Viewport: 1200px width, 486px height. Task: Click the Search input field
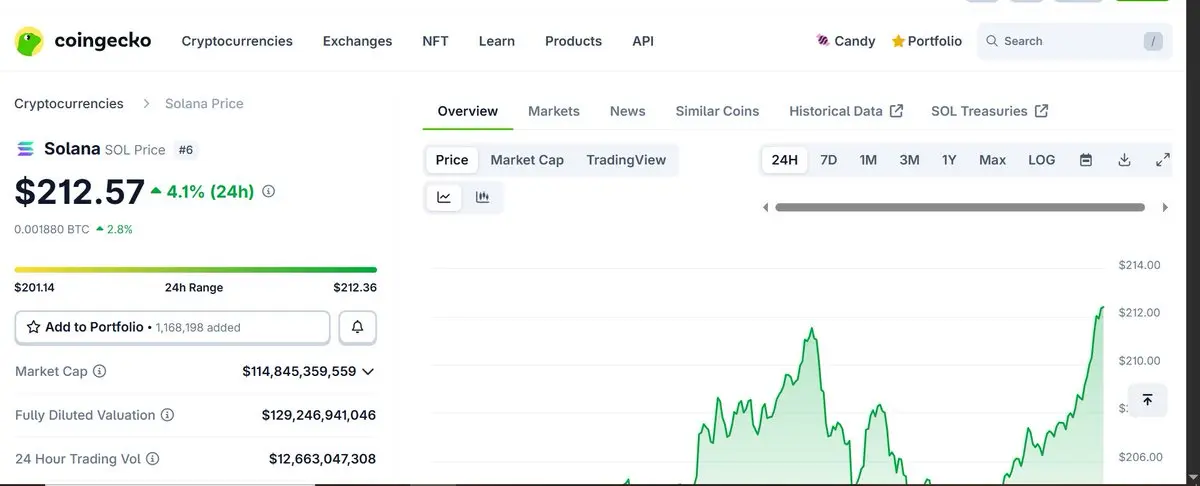1070,41
